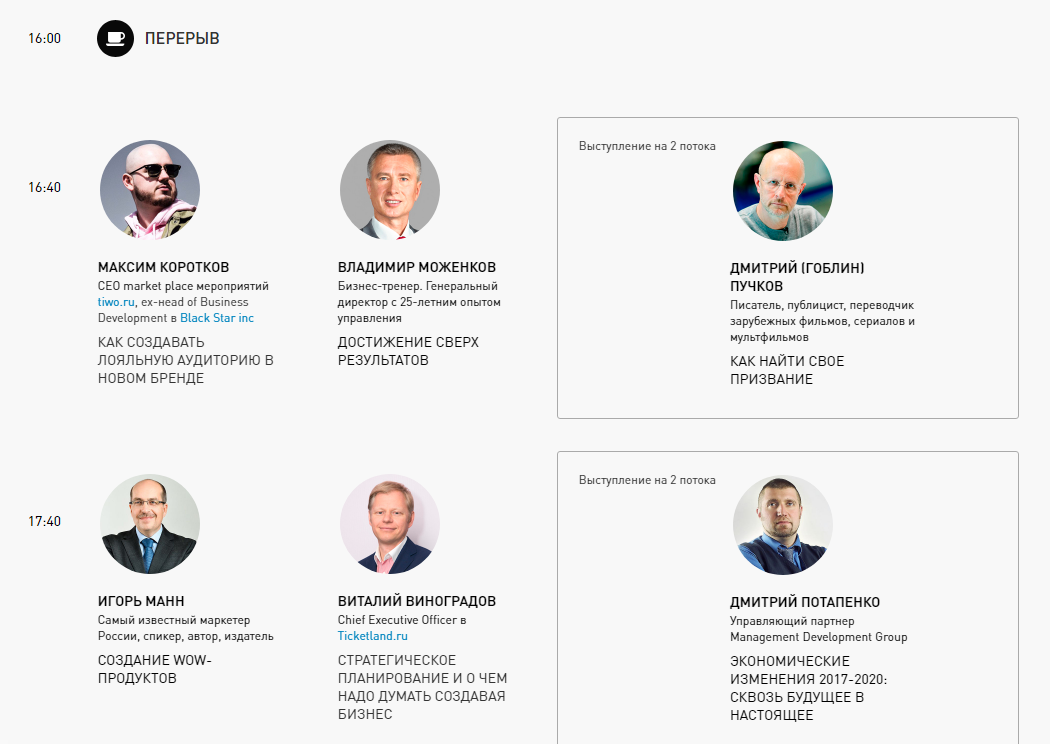Viewport: 1050px width, 744px height.
Task: Select Дмитрий (Гоблин) Пучков's avatar
Action: point(783,191)
